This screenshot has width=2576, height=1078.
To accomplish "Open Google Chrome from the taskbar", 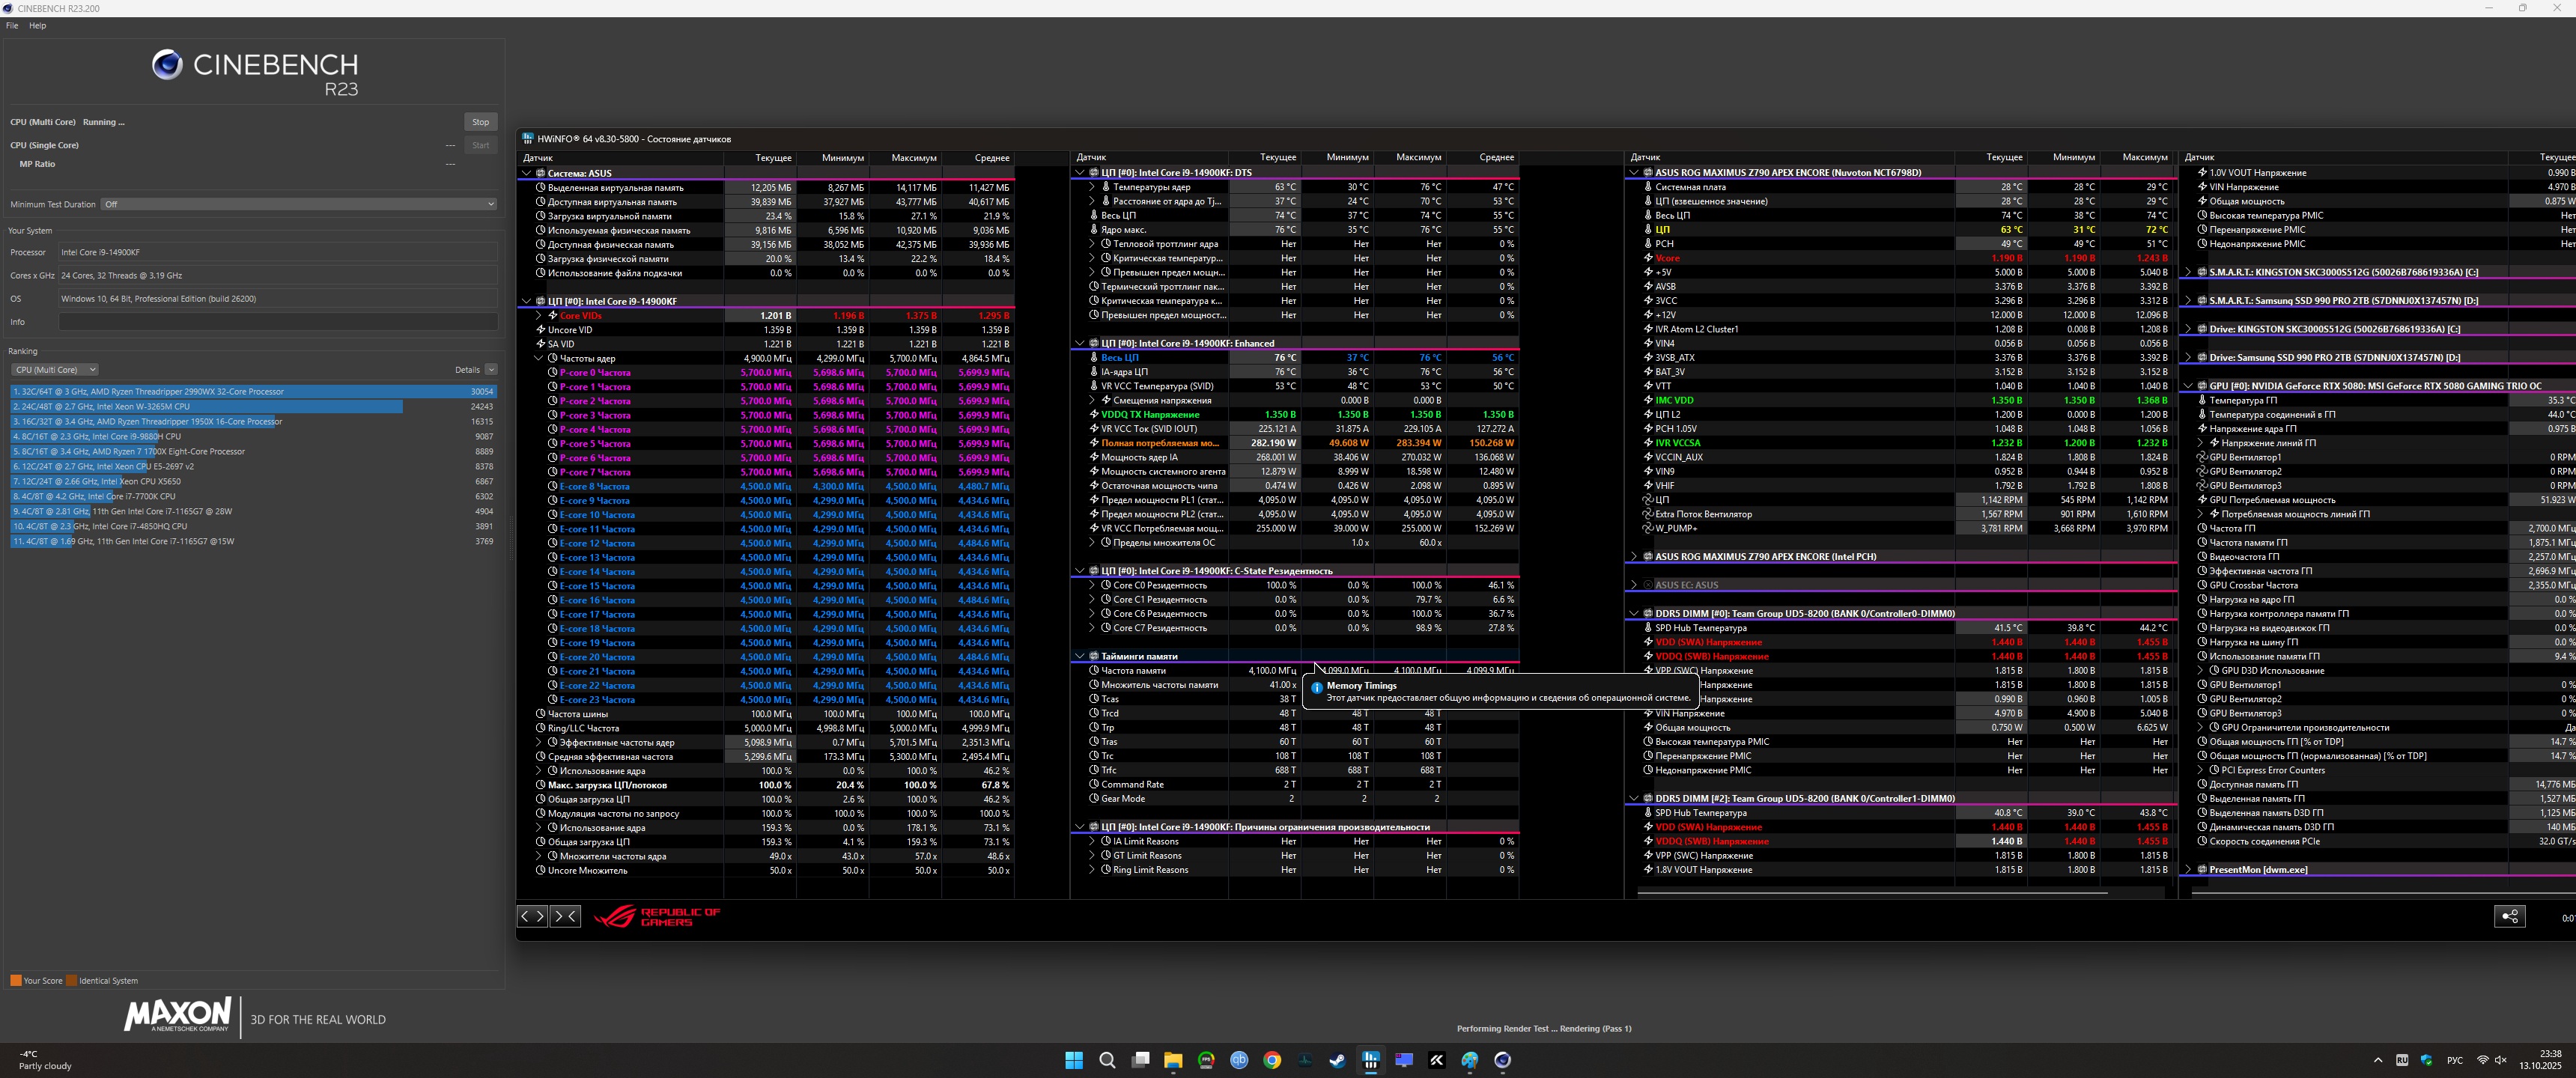I will click(x=1272, y=1060).
